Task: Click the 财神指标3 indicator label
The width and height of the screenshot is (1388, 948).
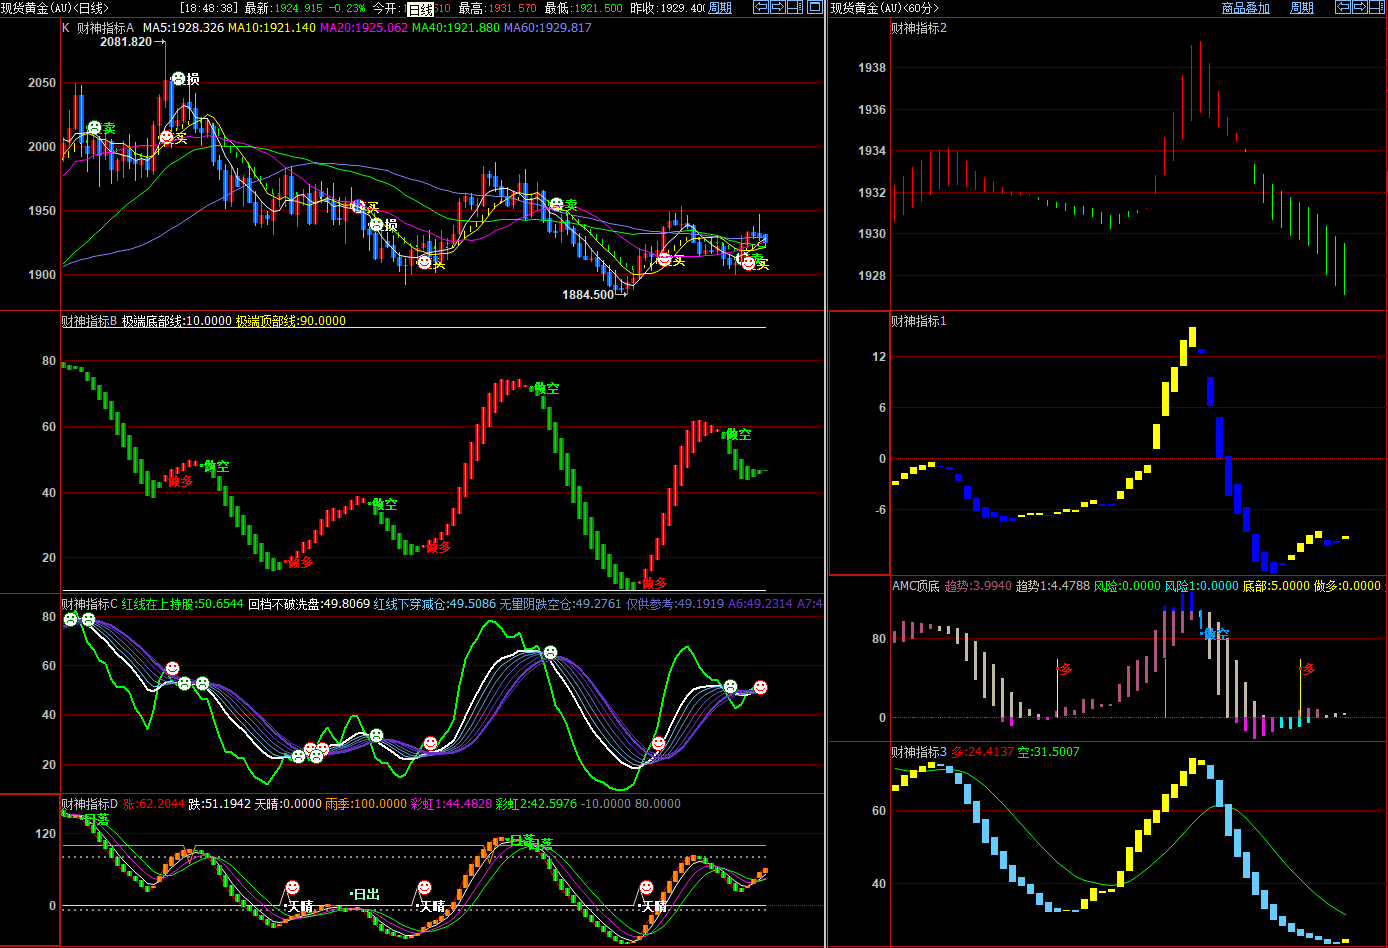Action: pyautogui.click(x=918, y=752)
